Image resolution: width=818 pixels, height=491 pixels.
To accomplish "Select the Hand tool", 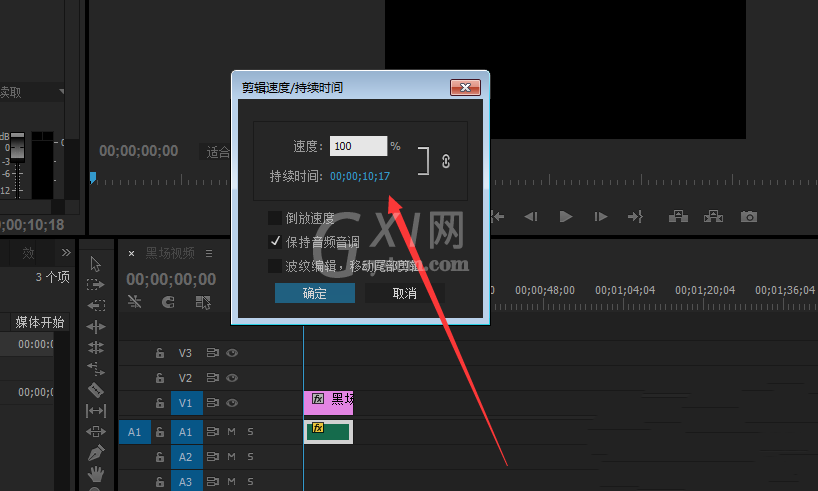I will click(96, 474).
